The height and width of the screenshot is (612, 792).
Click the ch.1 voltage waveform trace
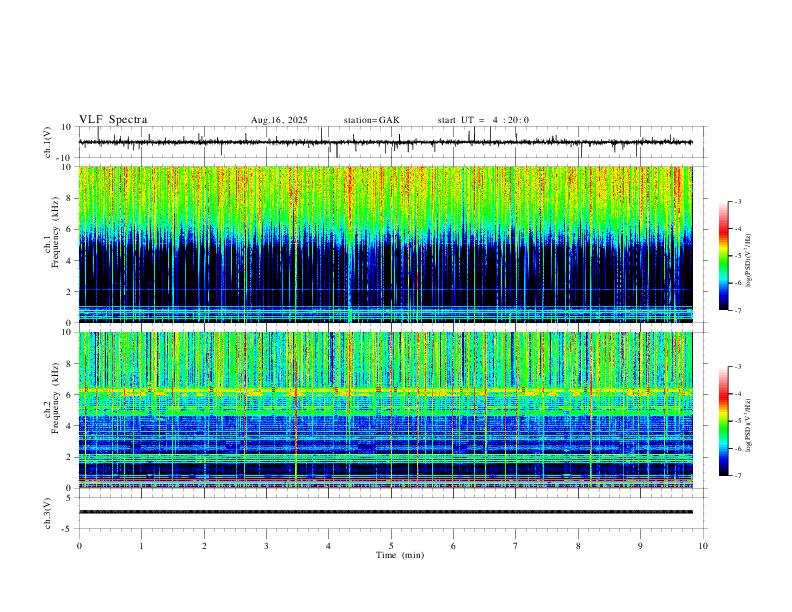tap(385, 142)
